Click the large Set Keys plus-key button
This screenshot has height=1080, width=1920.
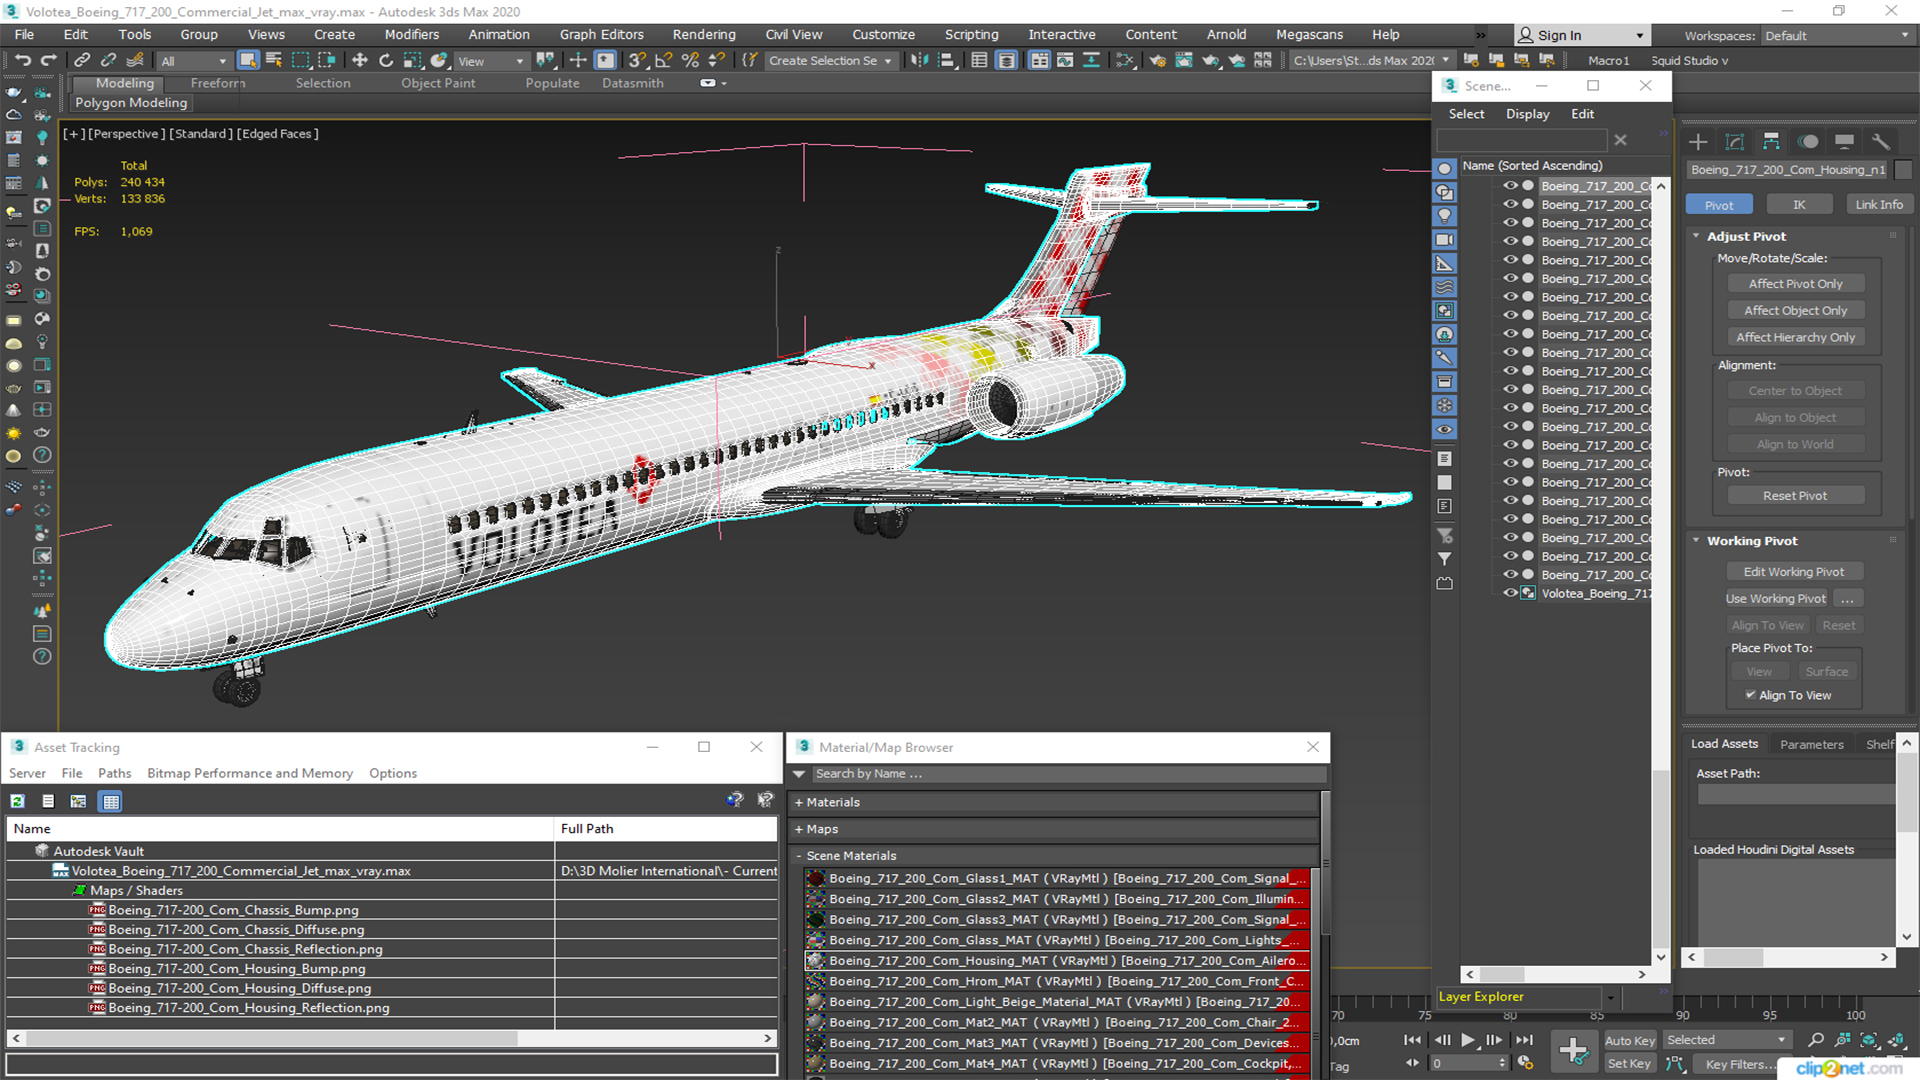tap(1573, 1051)
